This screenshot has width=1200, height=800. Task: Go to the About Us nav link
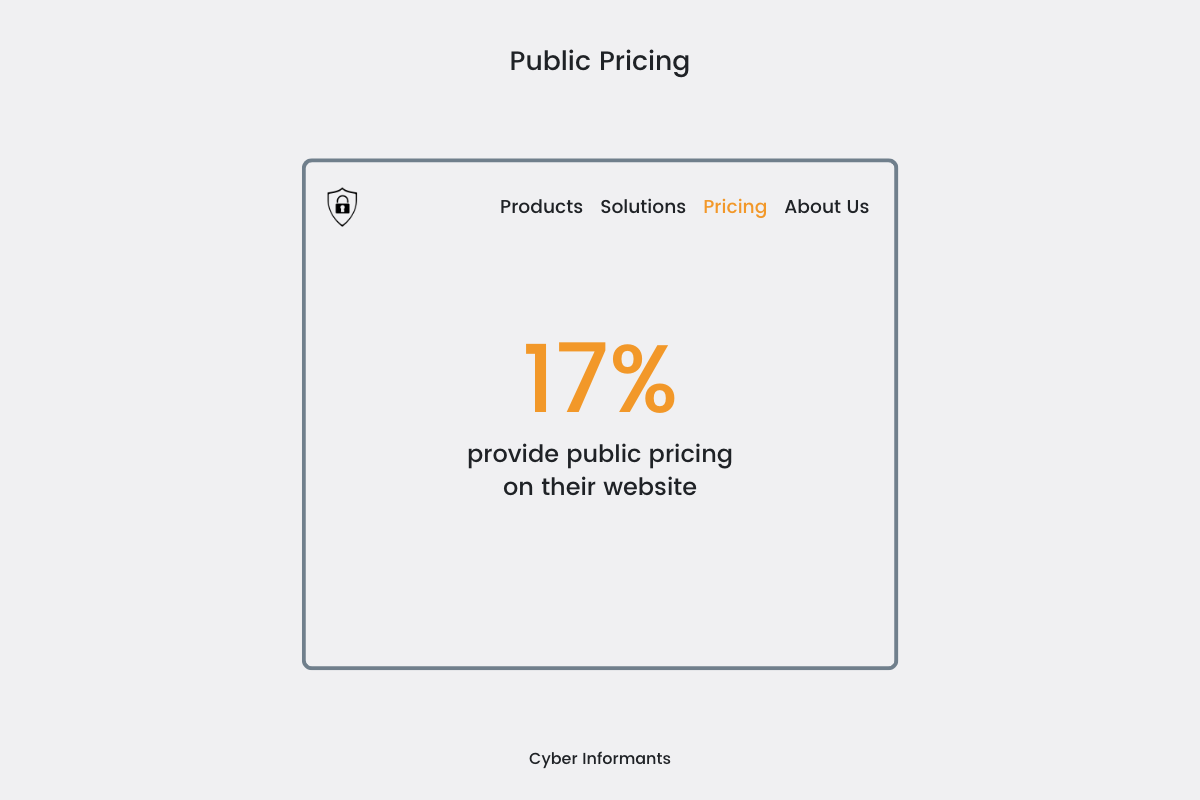pyautogui.click(x=827, y=207)
